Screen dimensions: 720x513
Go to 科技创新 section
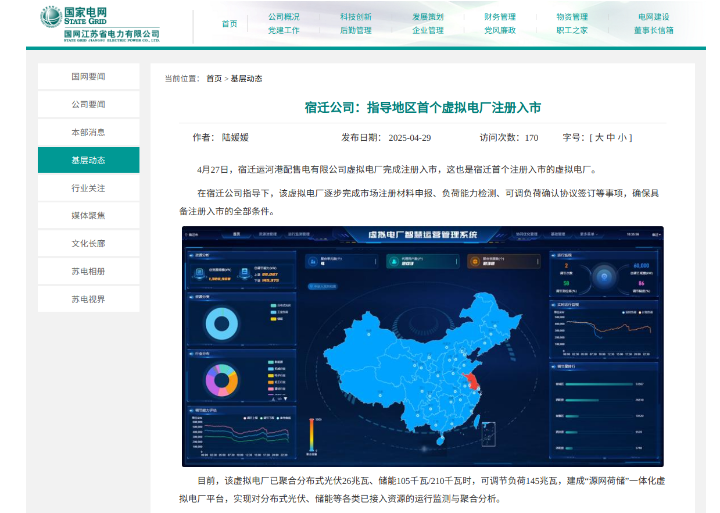pos(355,17)
